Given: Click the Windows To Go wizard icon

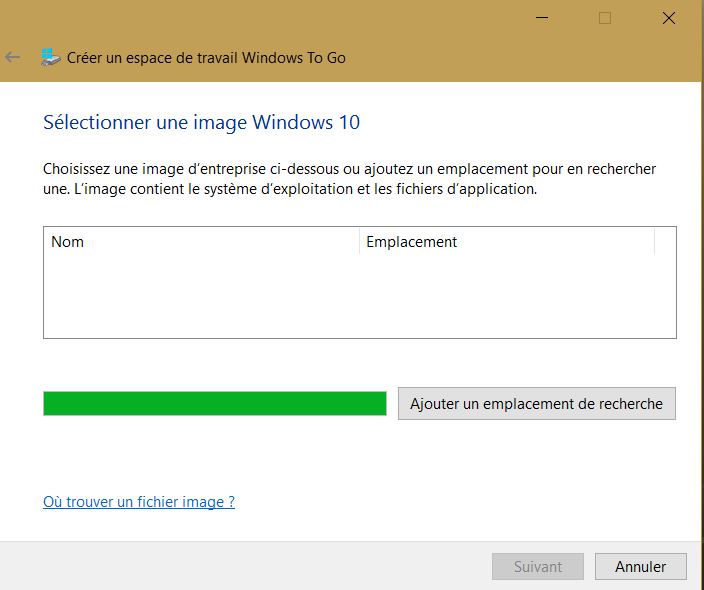Looking at the screenshot, I should tap(50, 57).
